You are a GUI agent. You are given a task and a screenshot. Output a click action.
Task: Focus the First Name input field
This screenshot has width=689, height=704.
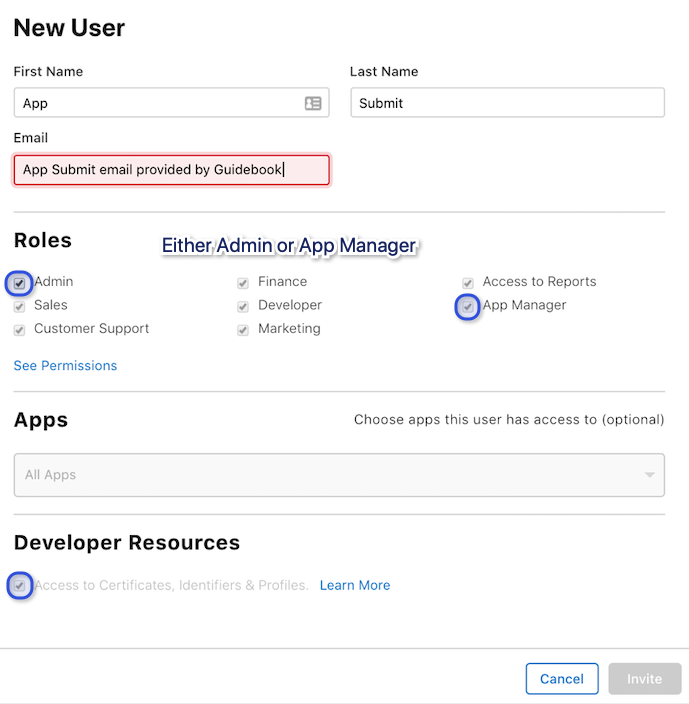coord(171,103)
